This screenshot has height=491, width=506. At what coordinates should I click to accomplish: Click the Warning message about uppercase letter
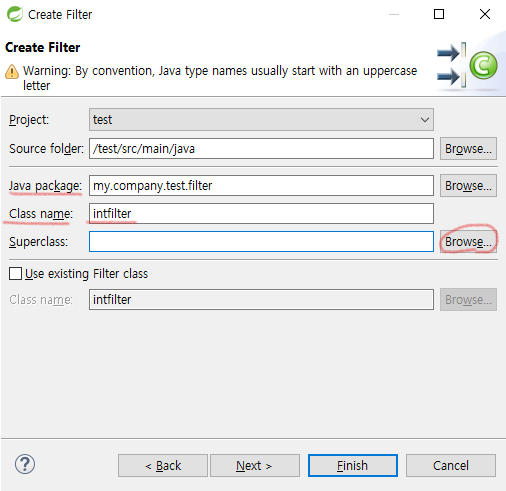click(220, 78)
